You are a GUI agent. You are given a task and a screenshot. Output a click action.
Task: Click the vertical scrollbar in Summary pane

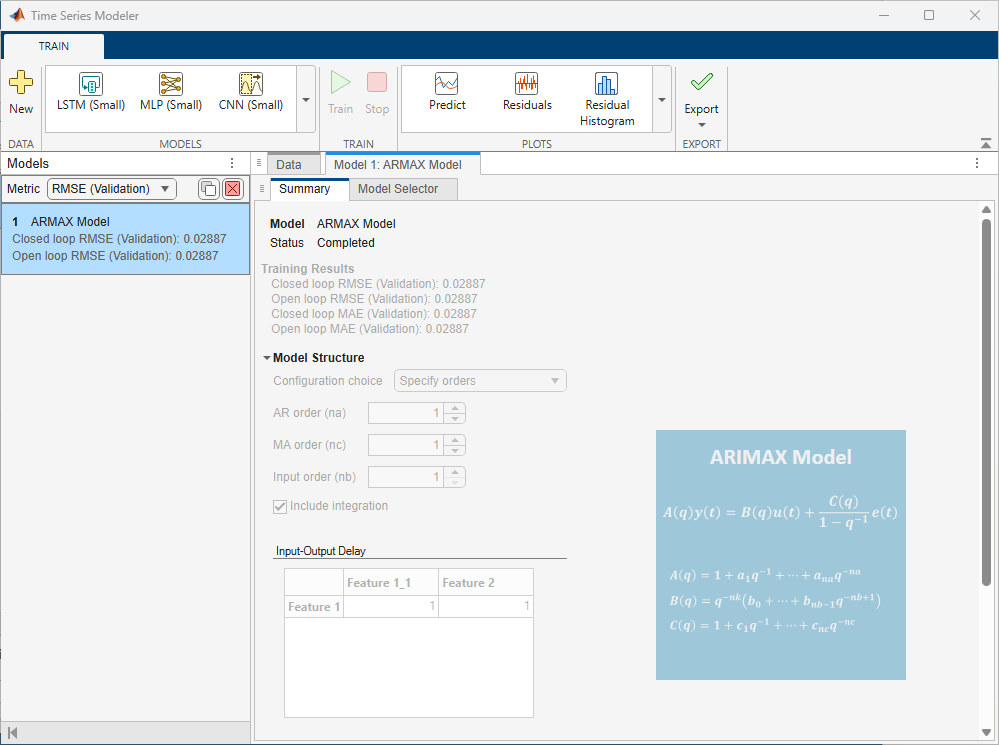click(x=986, y=403)
